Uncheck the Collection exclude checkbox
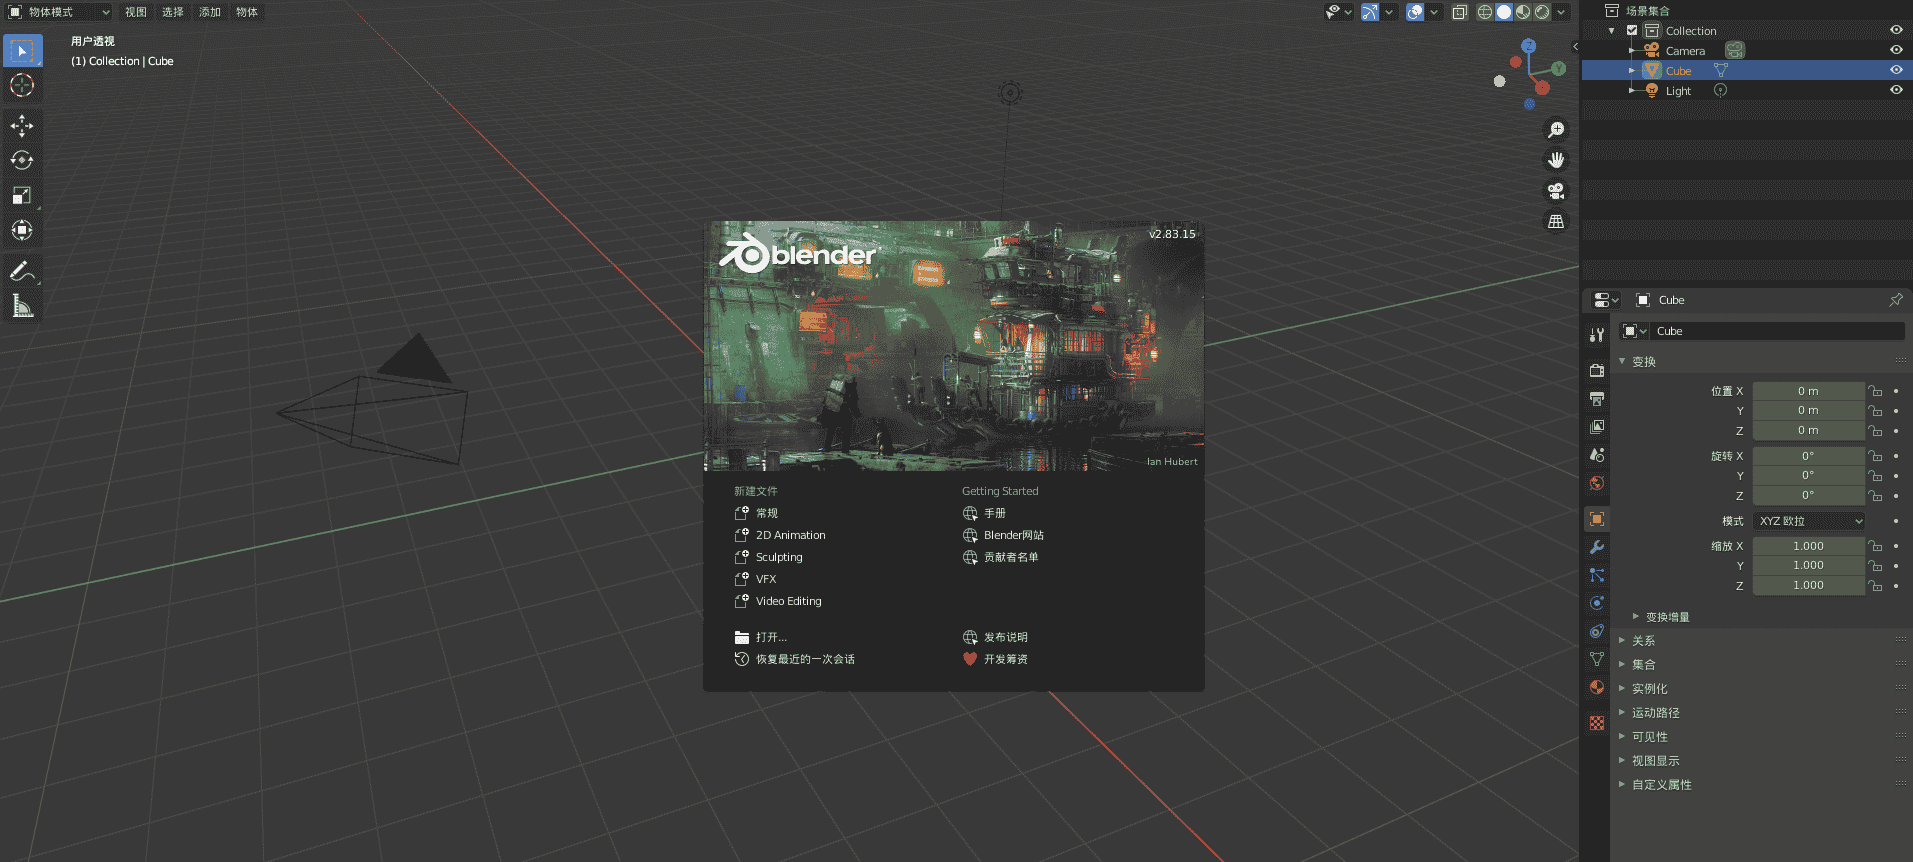 click(1632, 31)
